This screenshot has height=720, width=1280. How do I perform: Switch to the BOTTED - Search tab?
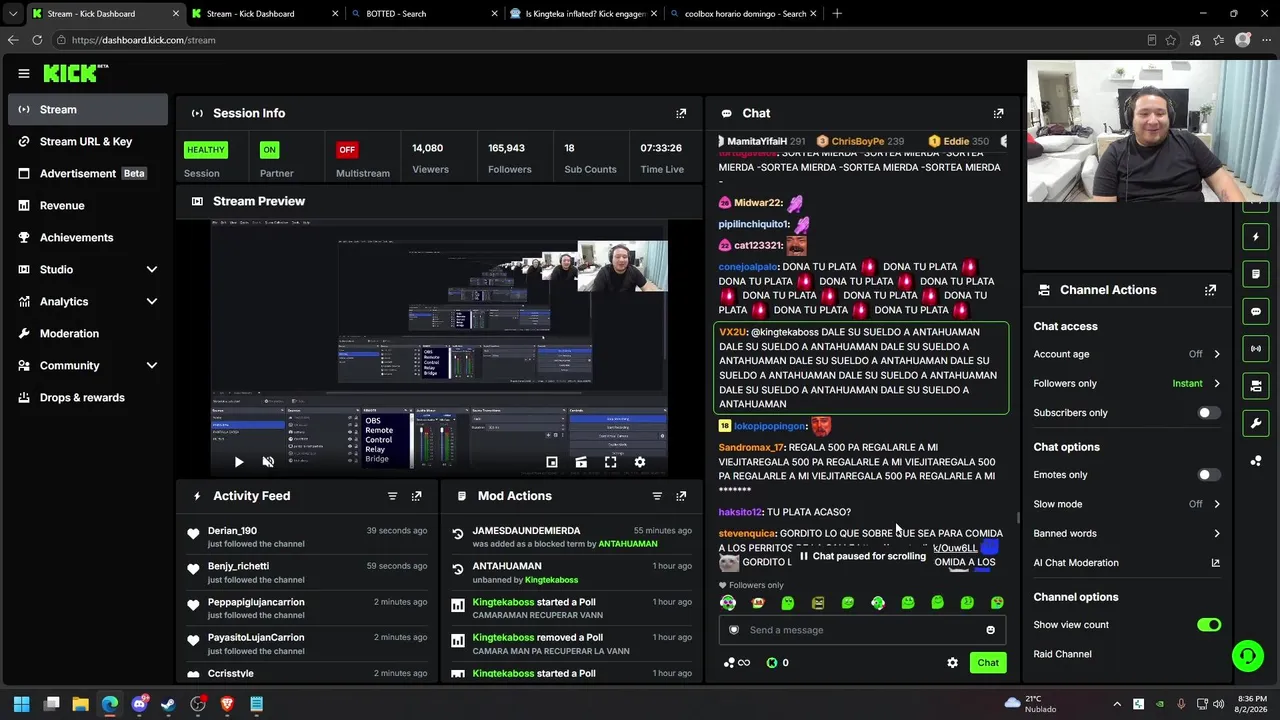point(423,14)
